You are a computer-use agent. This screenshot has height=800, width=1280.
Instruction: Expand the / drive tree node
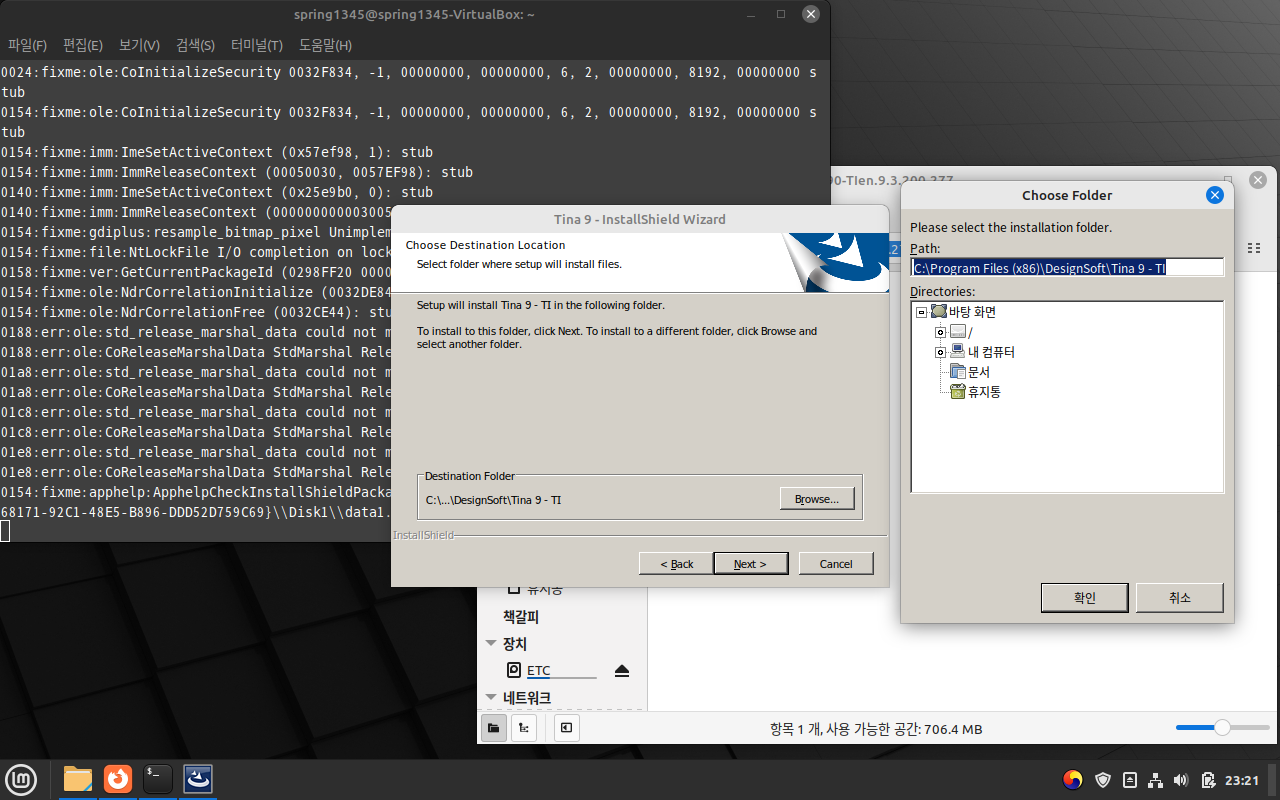point(940,332)
